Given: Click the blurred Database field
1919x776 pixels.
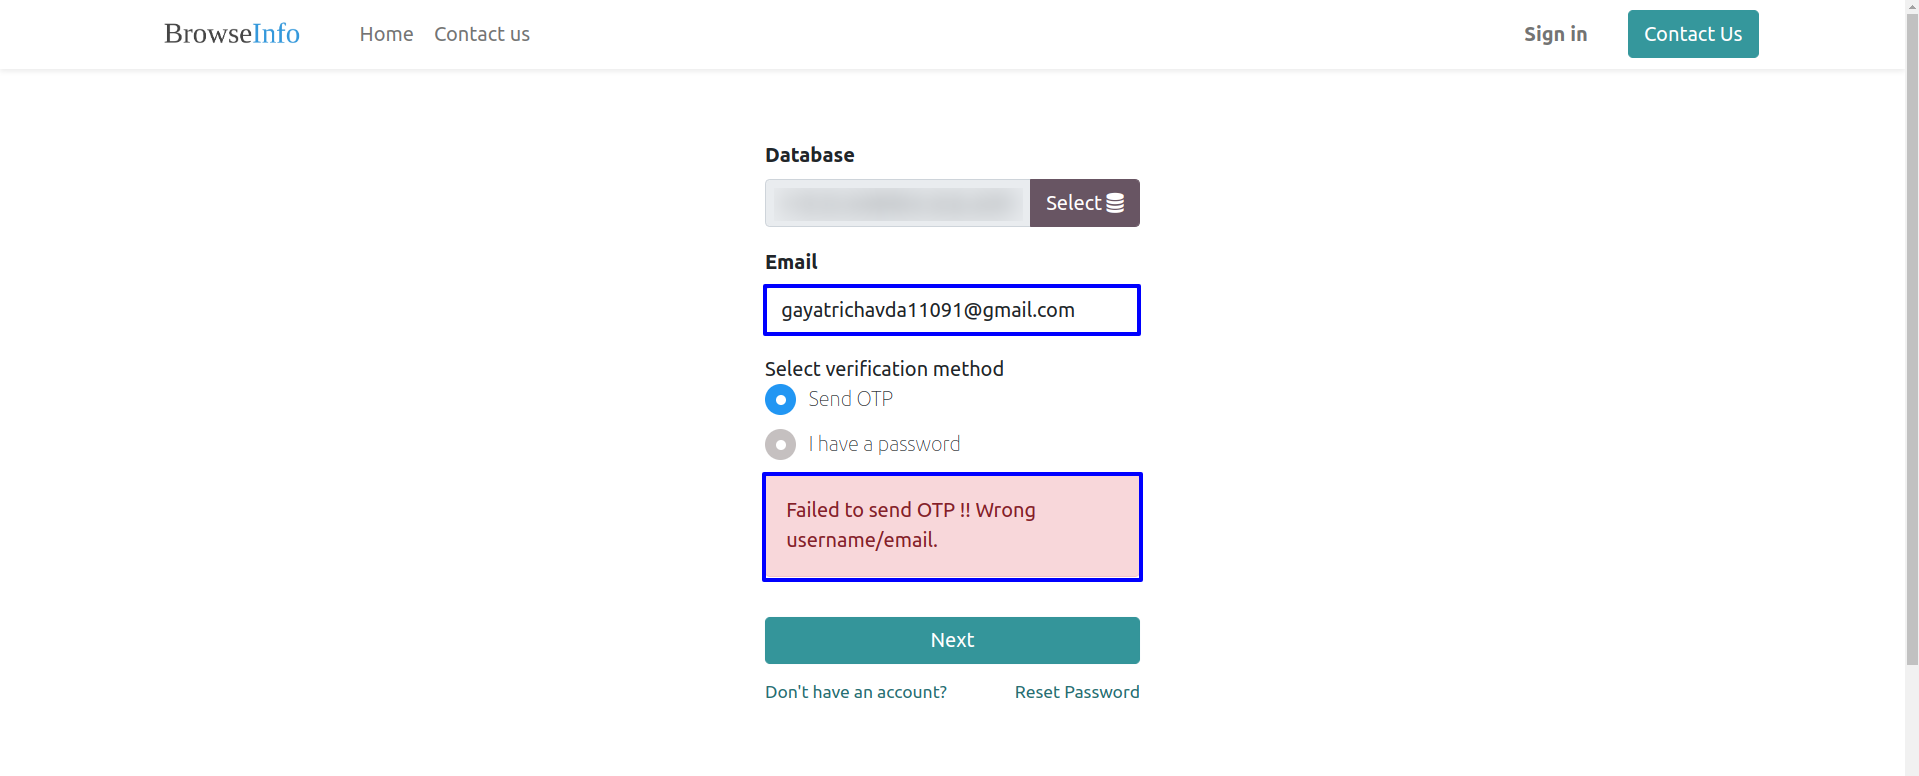Looking at the screenshot, I should (898, 203).
